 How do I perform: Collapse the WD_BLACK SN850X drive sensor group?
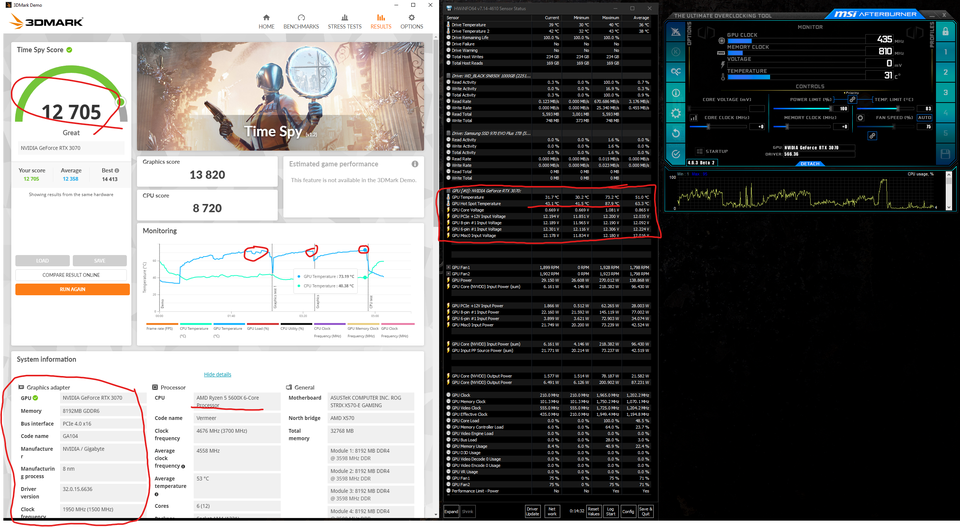tap(449, 75)
